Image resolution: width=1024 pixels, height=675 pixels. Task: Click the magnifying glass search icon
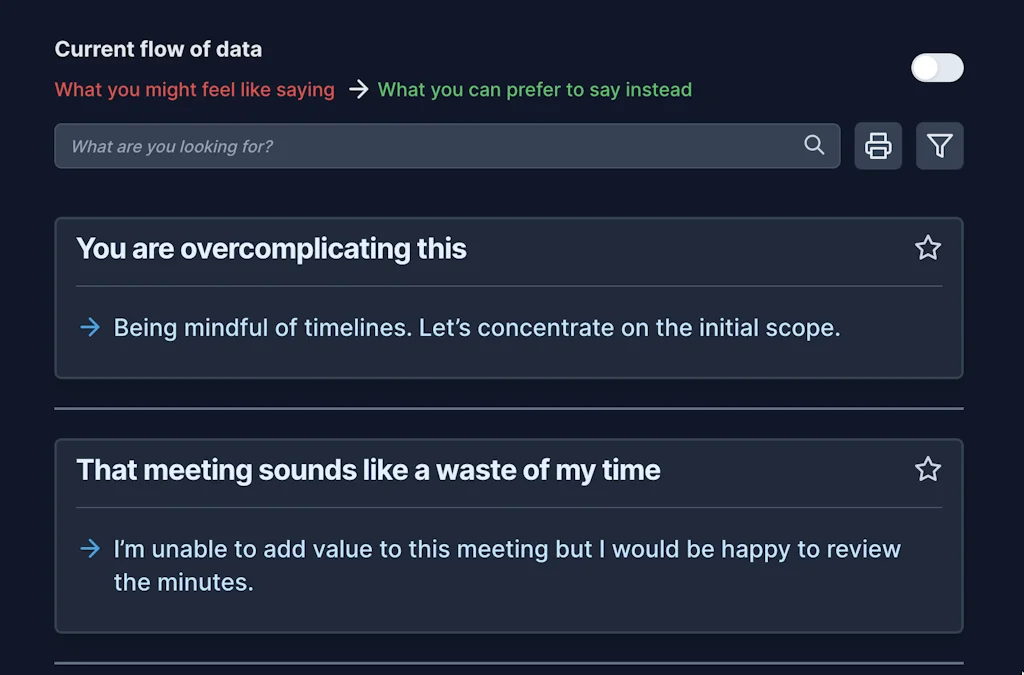pyautogui.click(x=814, y=145)
